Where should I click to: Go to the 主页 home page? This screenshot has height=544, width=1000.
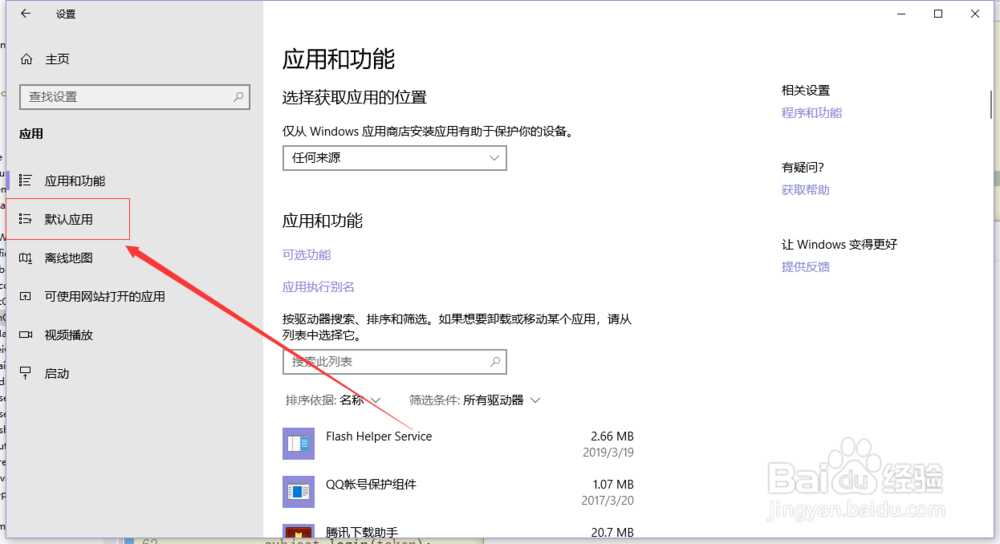[x=57, y=59]
